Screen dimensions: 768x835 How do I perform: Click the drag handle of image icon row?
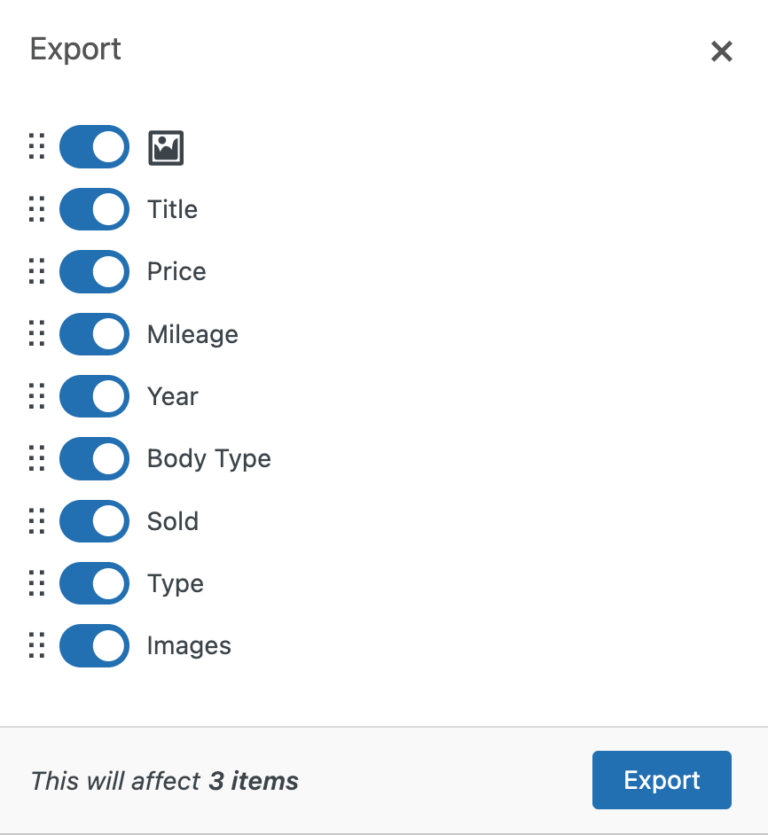(37, 146)
